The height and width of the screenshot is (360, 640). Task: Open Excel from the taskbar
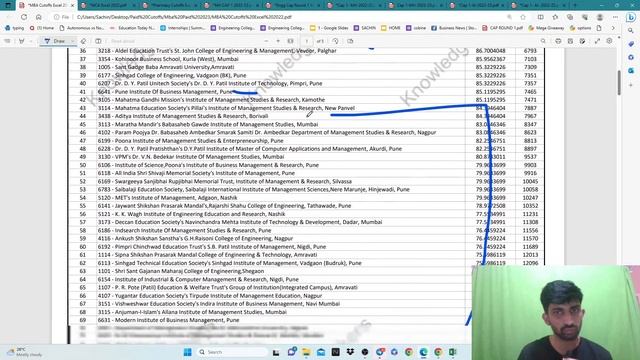(x=453, y=352)
